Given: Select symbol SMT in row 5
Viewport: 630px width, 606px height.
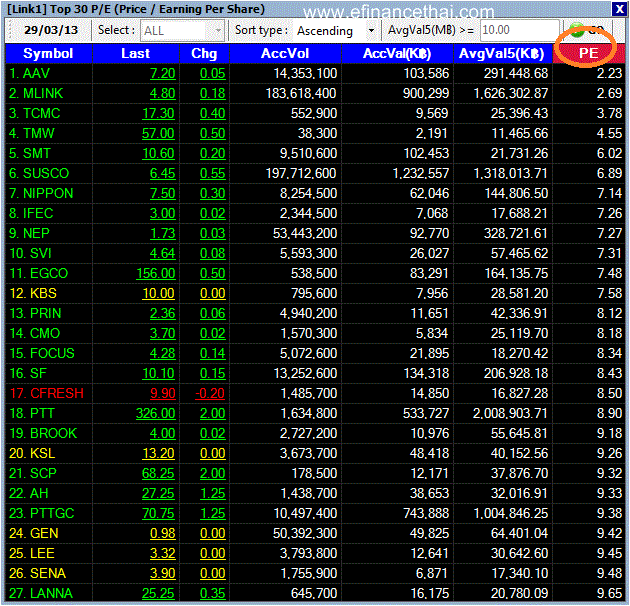Looking at the screenshot, I should (37, 154).
